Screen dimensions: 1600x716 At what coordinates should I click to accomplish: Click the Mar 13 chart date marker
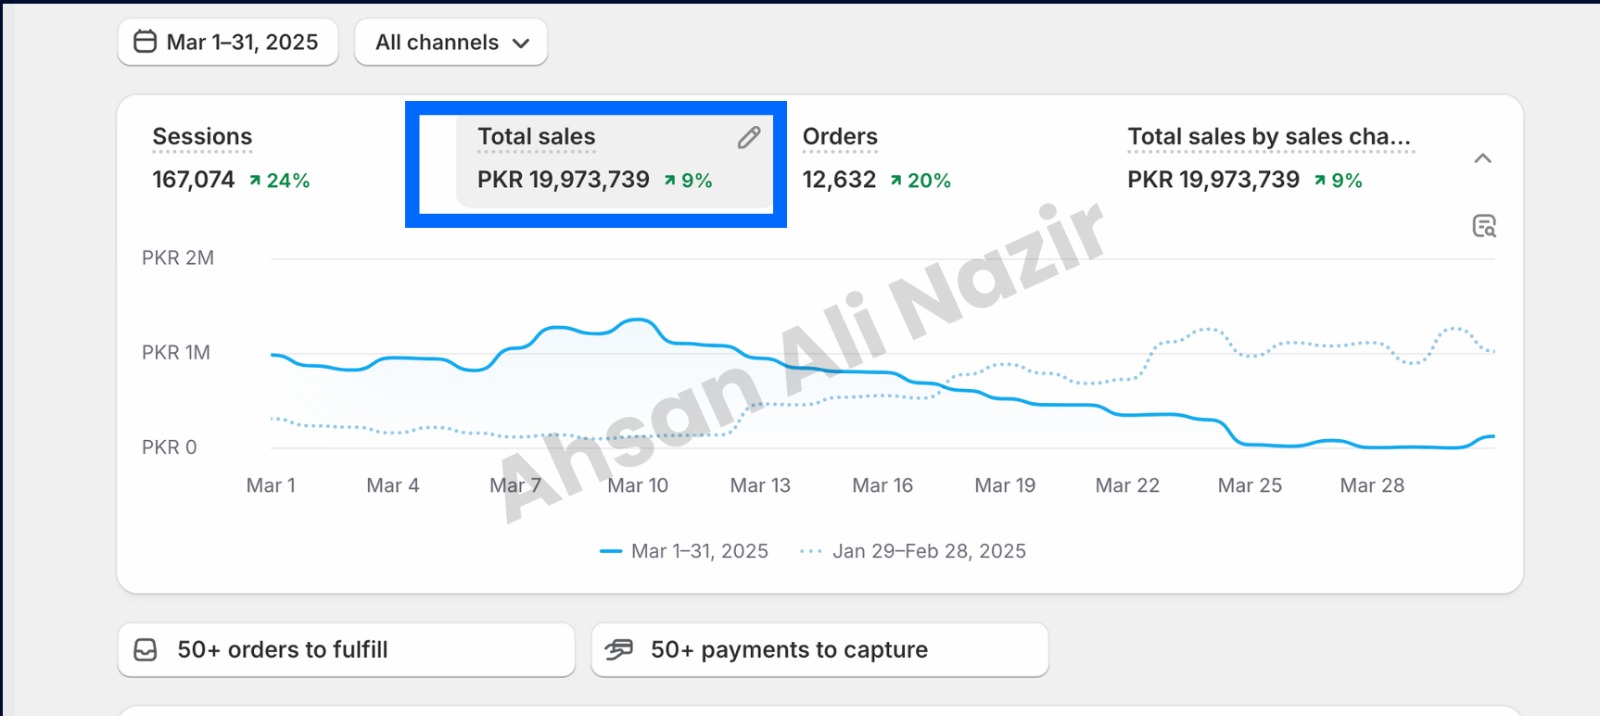(760, 485)
